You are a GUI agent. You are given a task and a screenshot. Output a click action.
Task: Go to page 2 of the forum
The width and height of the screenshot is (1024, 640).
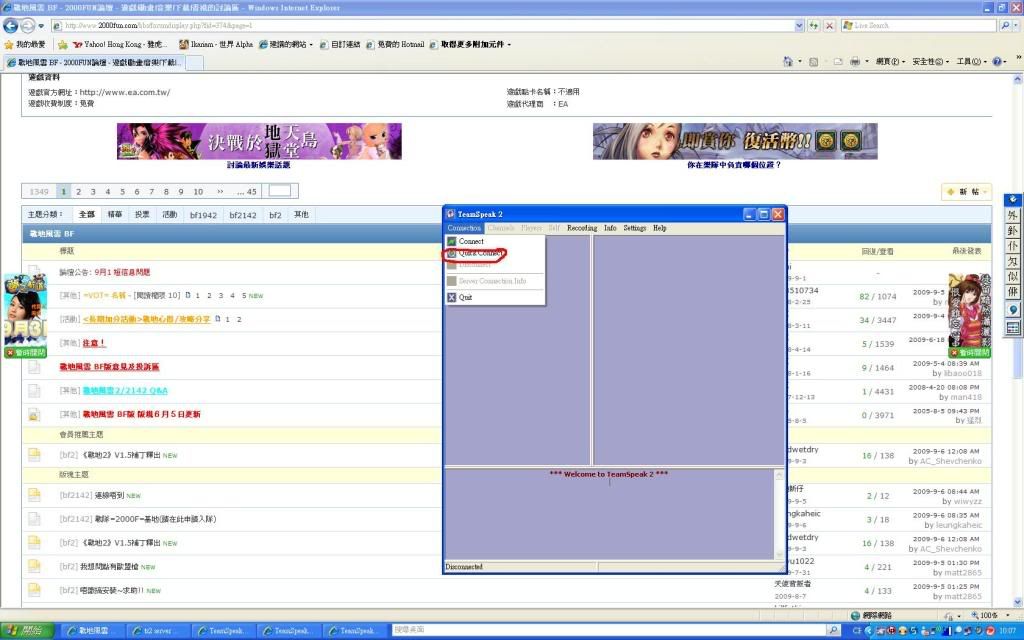(x=78, y=191)
